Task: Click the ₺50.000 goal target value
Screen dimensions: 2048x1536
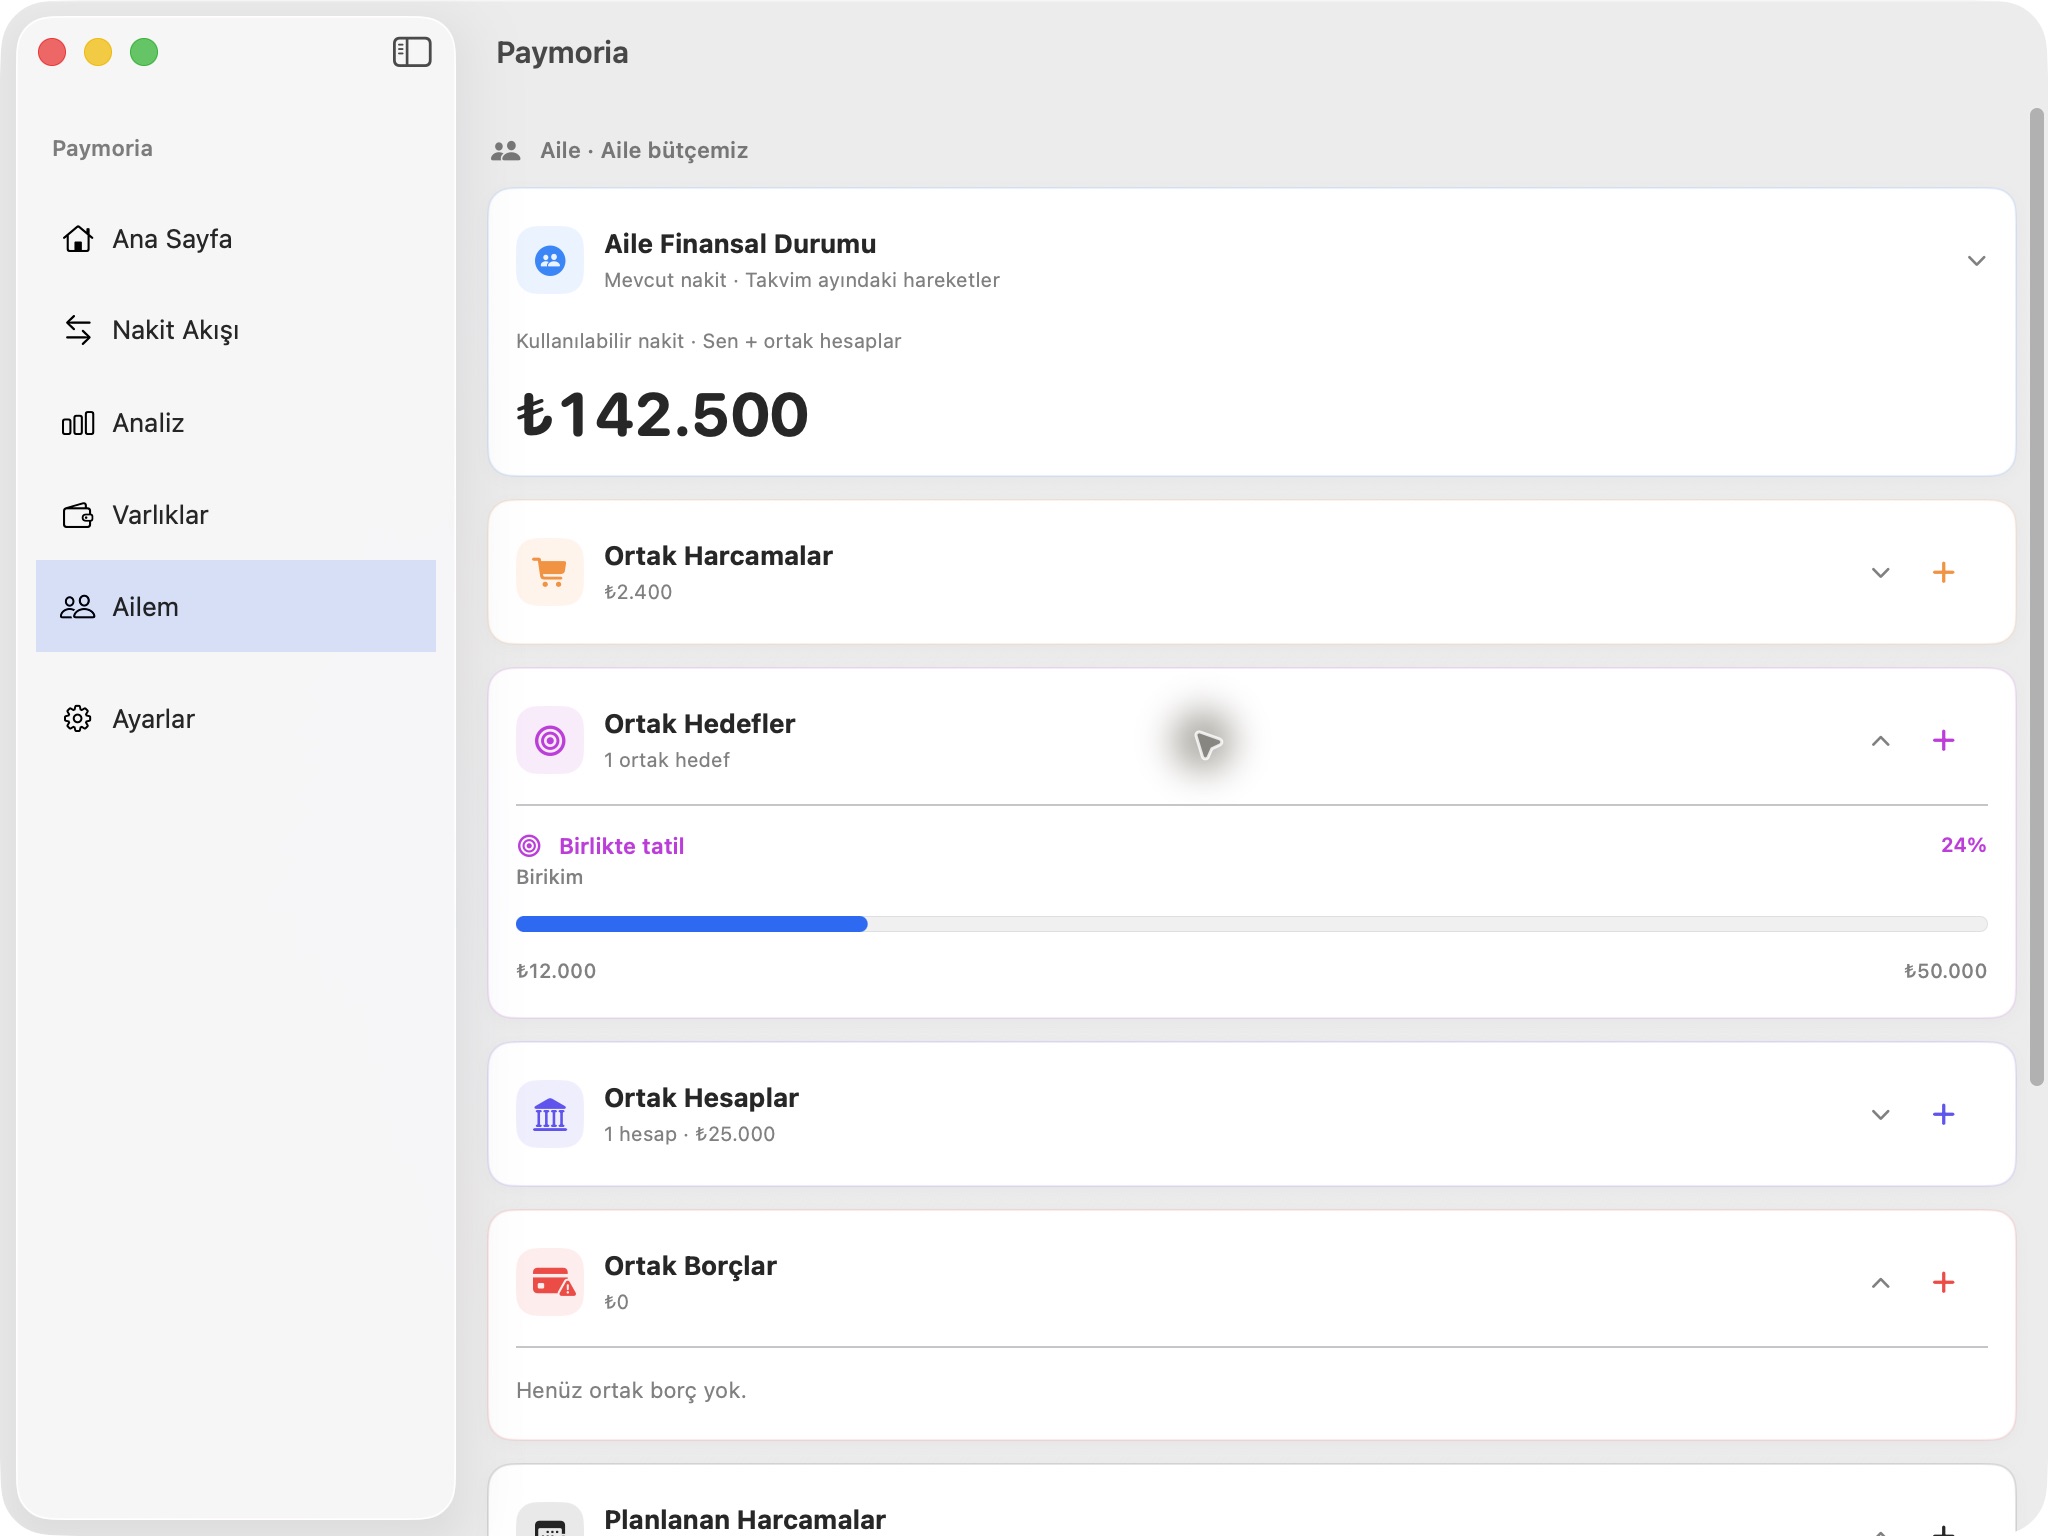Action: tap(1945, 971)
